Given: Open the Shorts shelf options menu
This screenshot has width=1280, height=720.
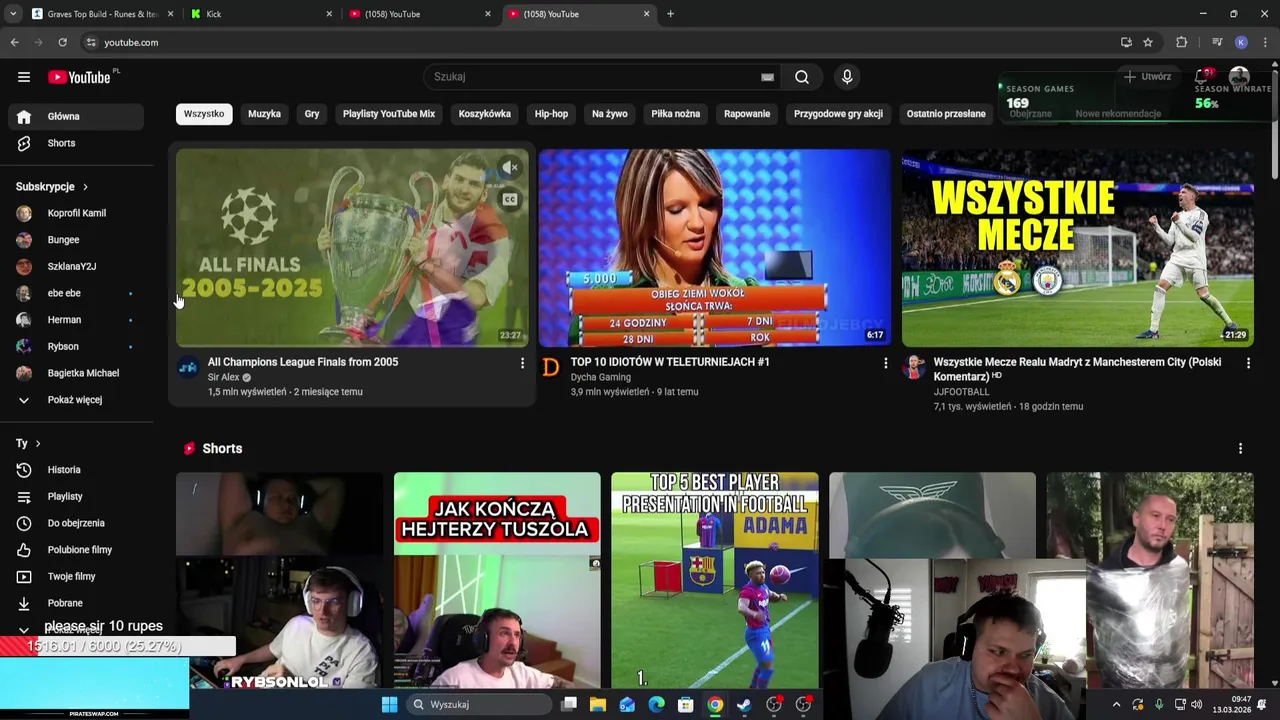Looking at the screenshot, I should tap(1240, 449).
